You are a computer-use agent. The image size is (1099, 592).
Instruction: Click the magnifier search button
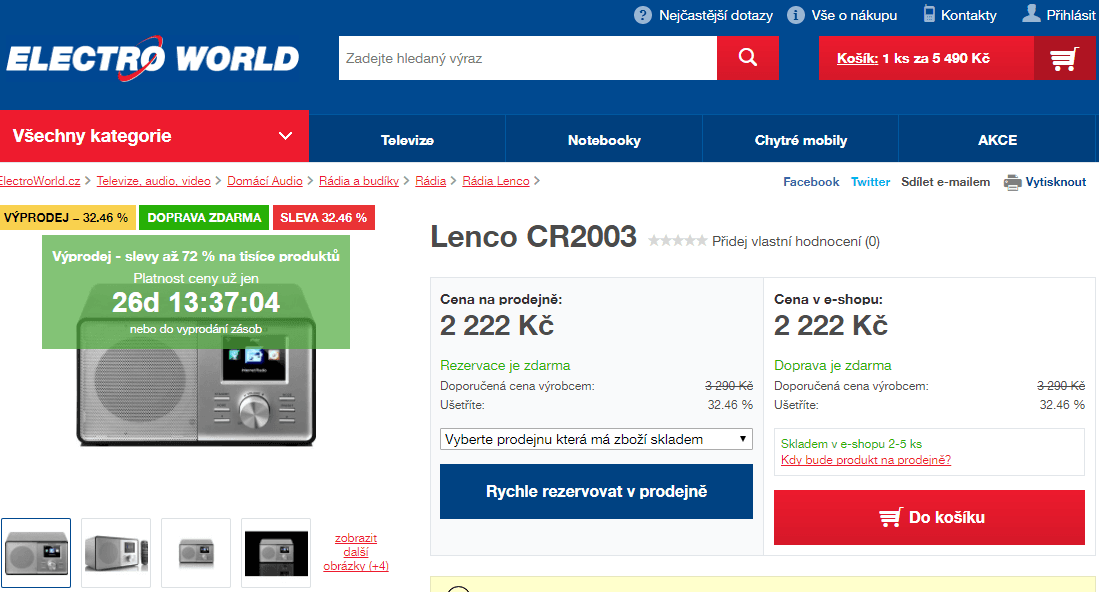748,58
